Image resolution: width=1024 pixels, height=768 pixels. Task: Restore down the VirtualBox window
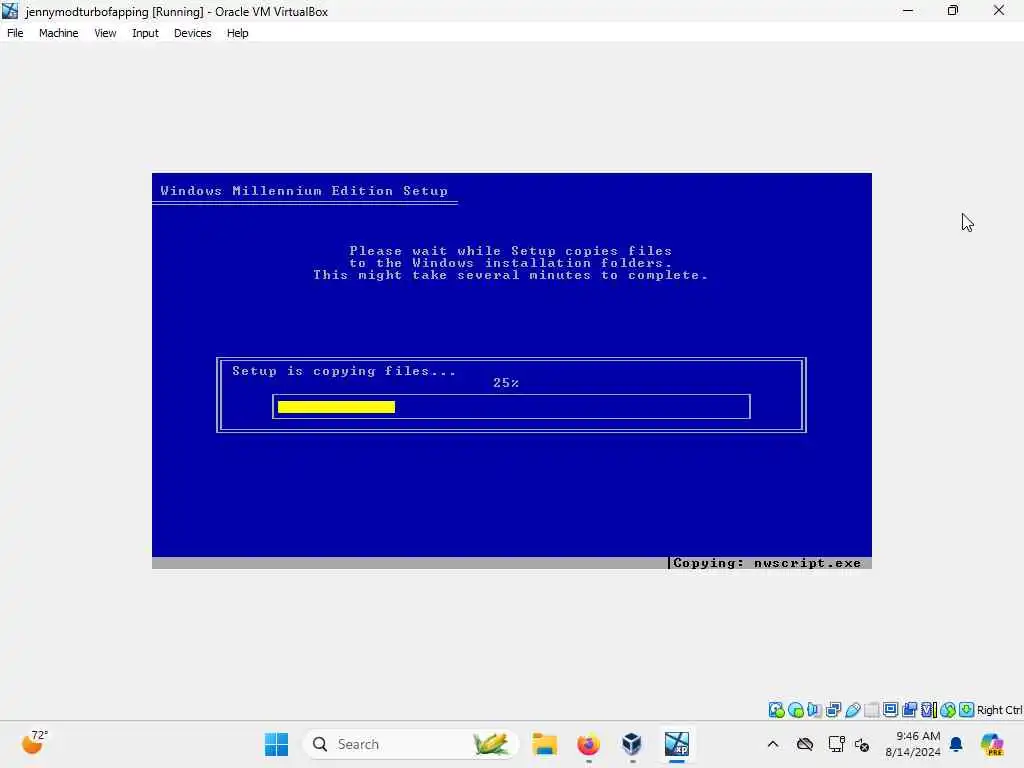pyautogui.click(x=953, y=10)
